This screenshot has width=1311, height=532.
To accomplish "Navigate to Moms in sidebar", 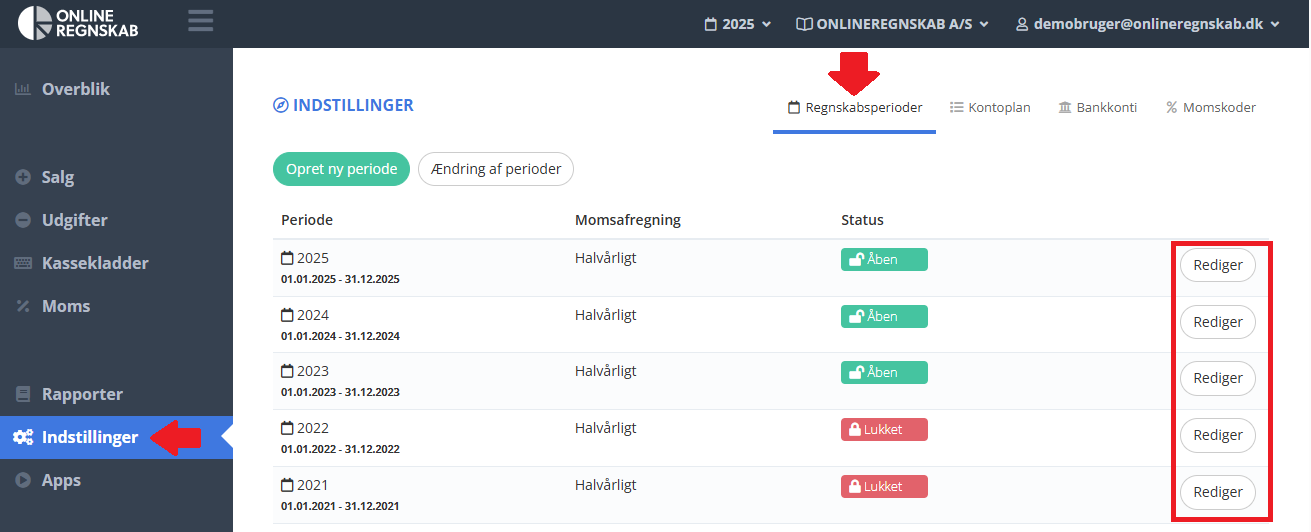I will (x=66, y=306).
